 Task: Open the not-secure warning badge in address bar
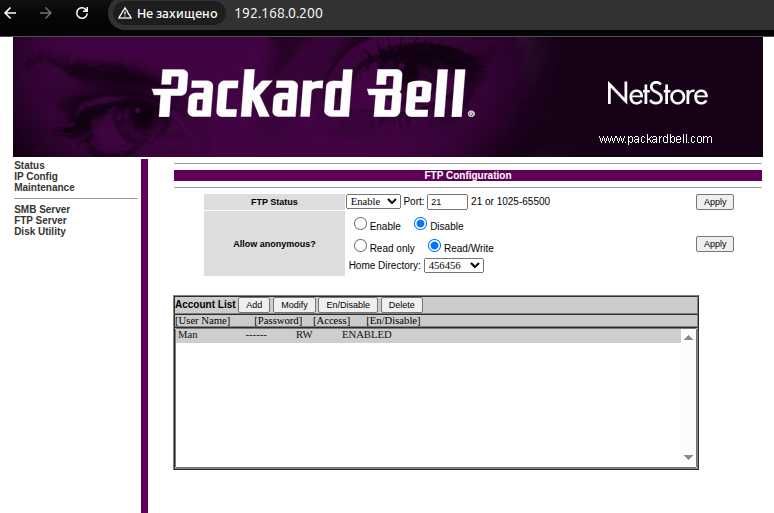point(168,13)
